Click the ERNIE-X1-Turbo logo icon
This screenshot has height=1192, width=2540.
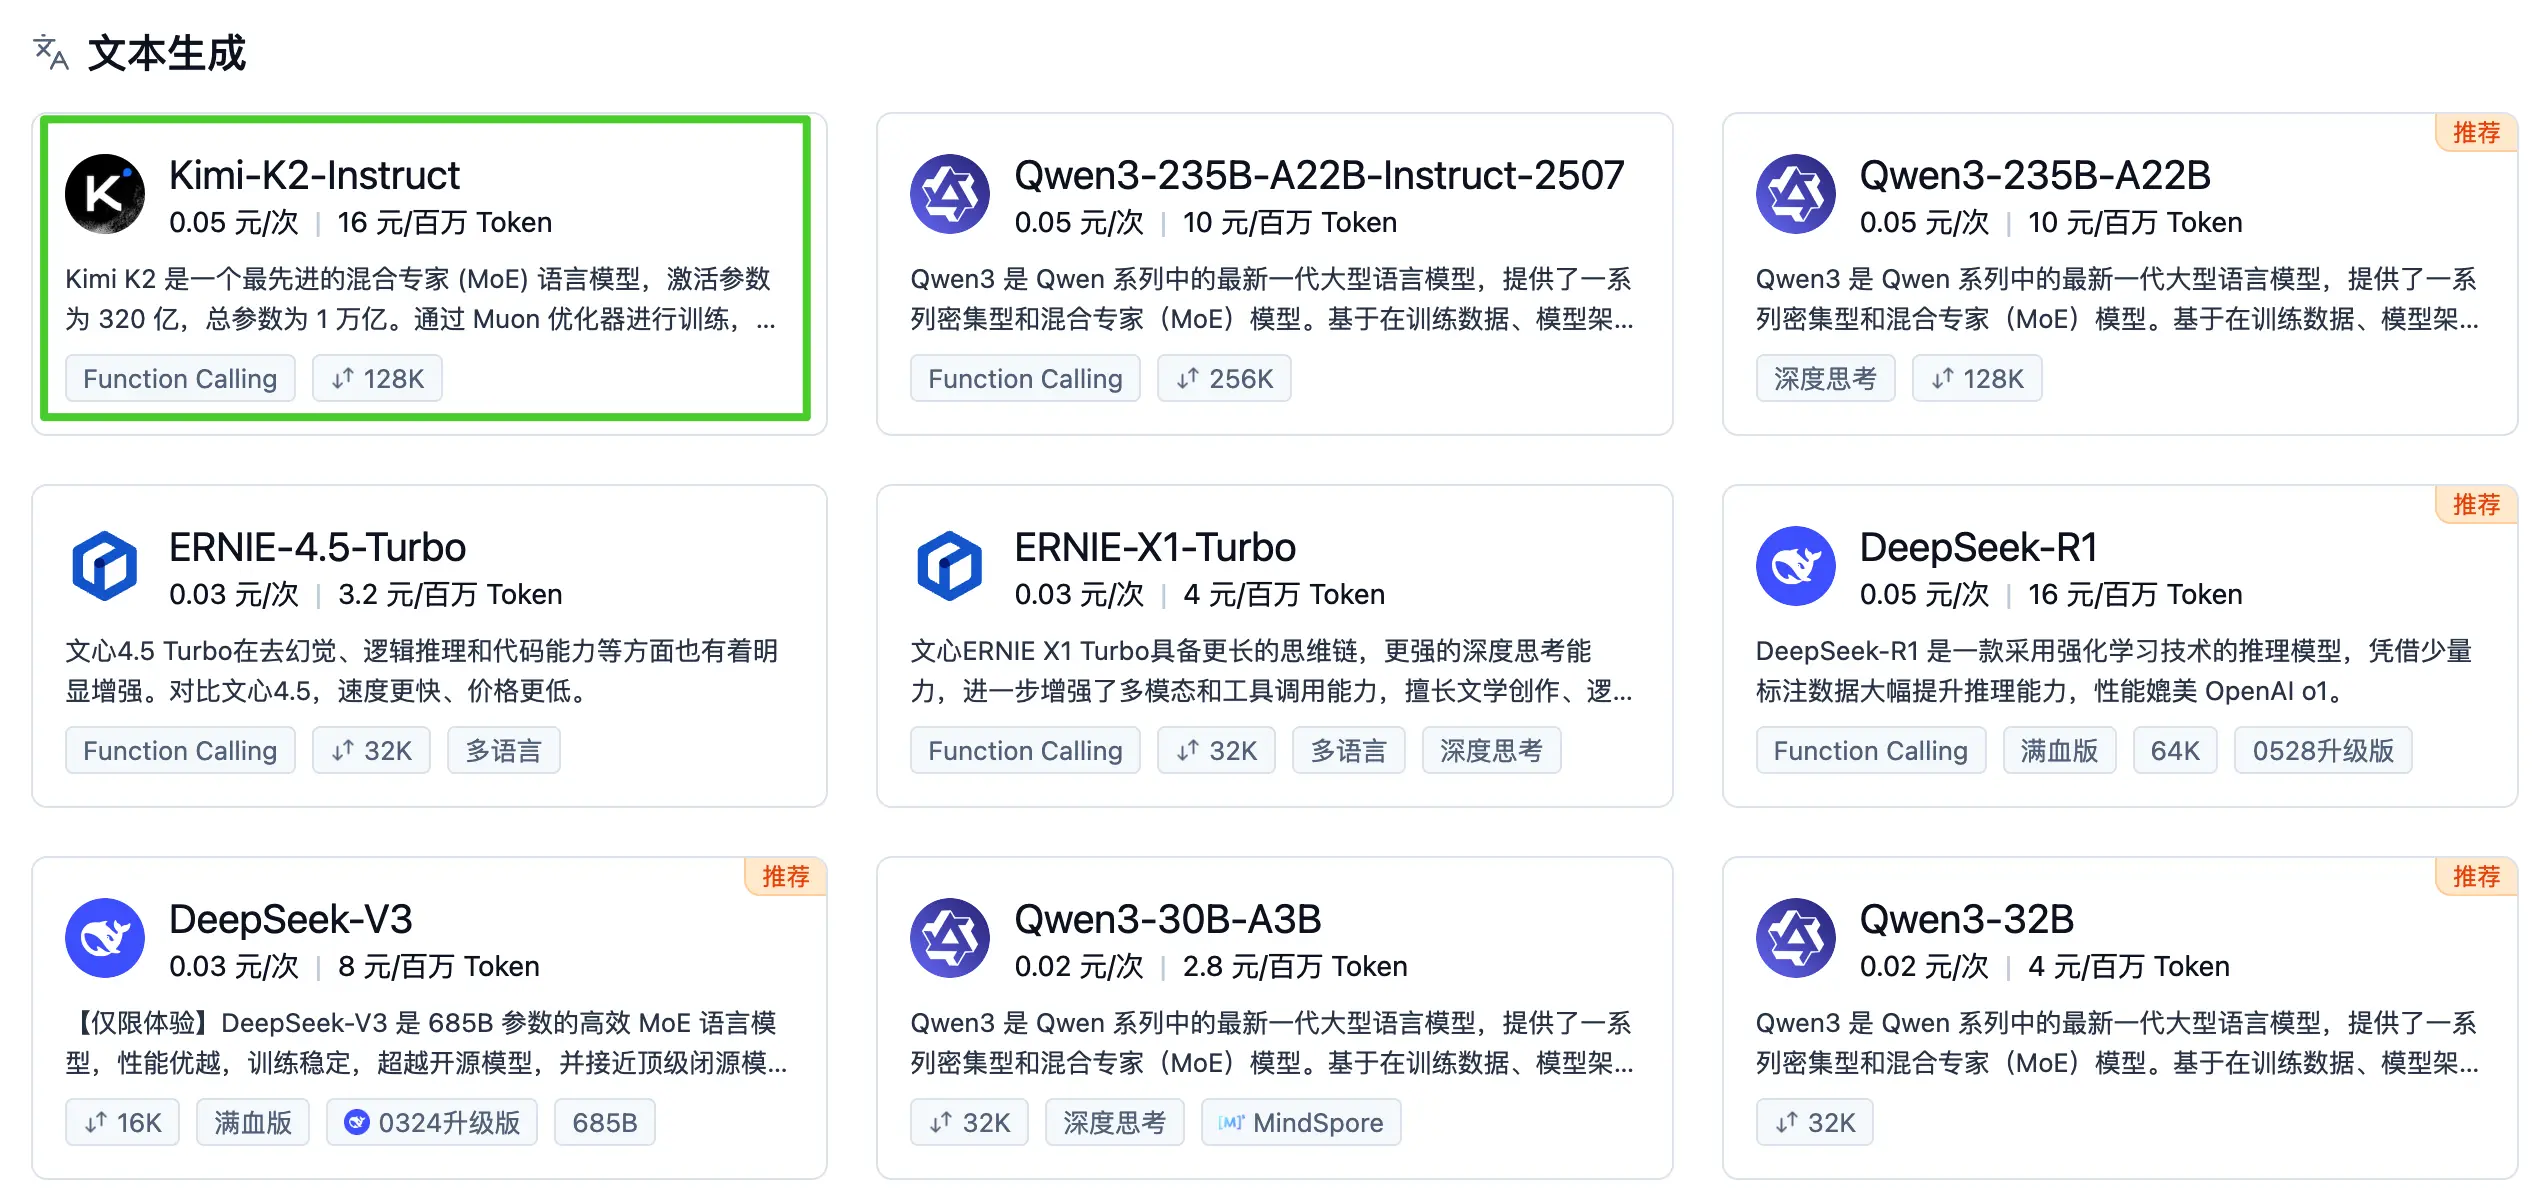click(x=950, y=566)
